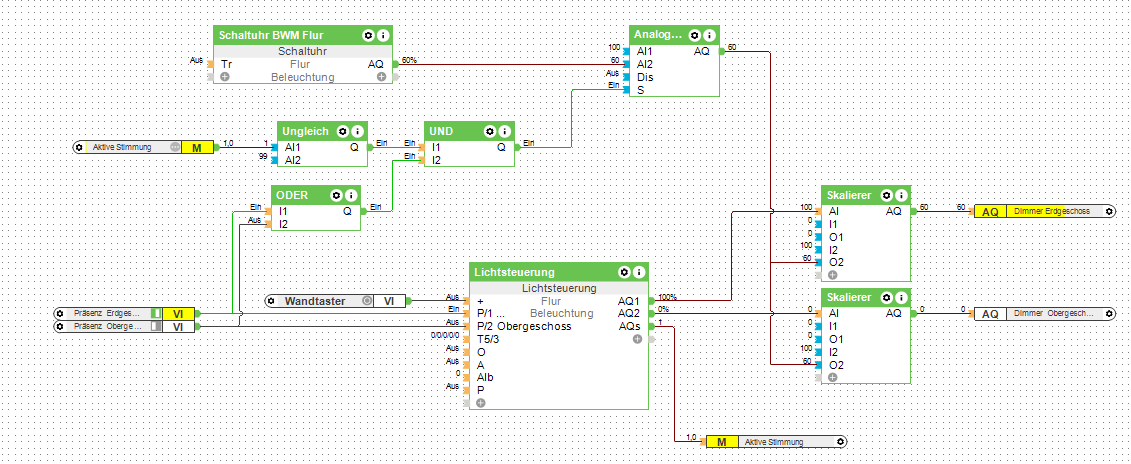
Task: Open the Analog block settings gear
Action: click(x=694, y=35)
